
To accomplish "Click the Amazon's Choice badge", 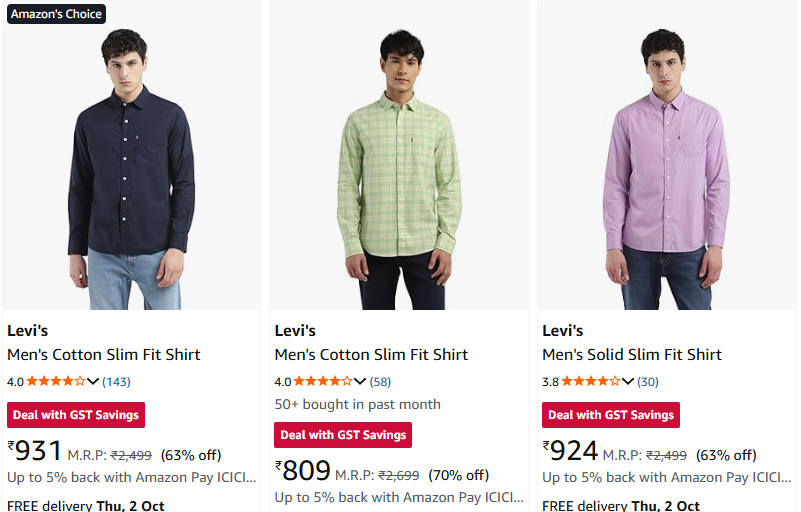I will [56, 14].
